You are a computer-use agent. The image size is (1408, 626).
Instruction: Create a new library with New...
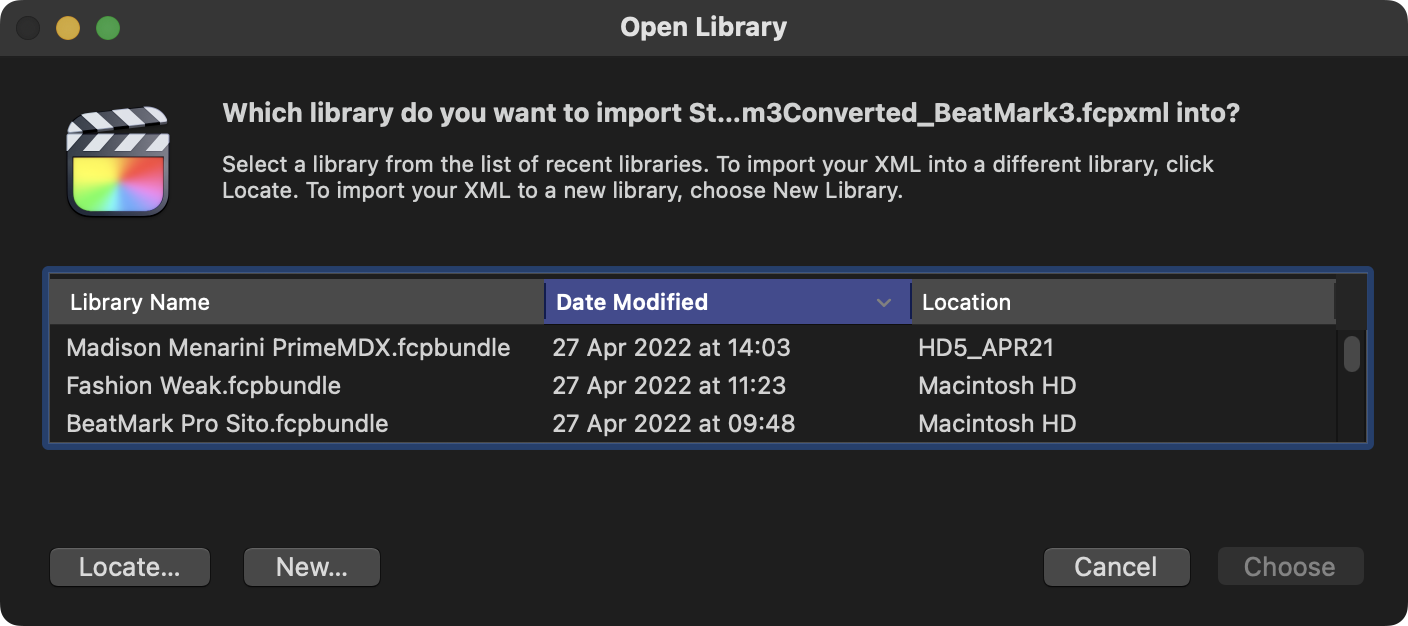point(312,567)
